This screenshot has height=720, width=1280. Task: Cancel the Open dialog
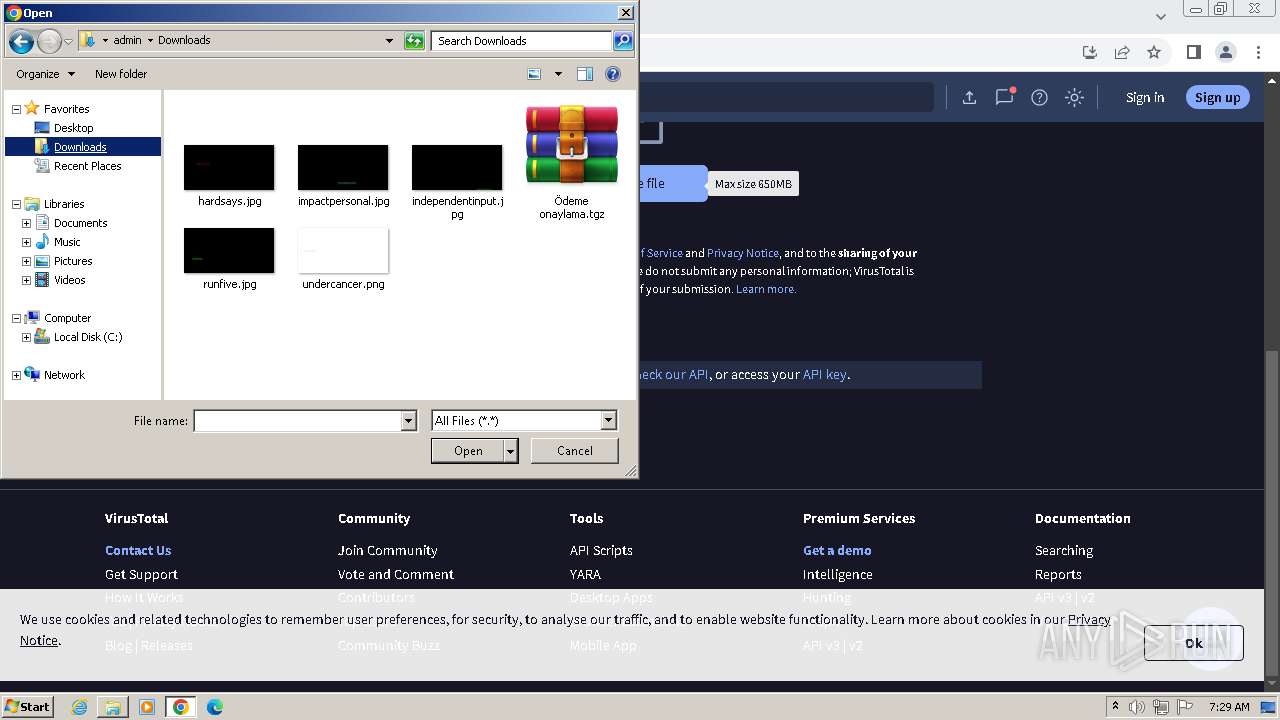(575, 451)
